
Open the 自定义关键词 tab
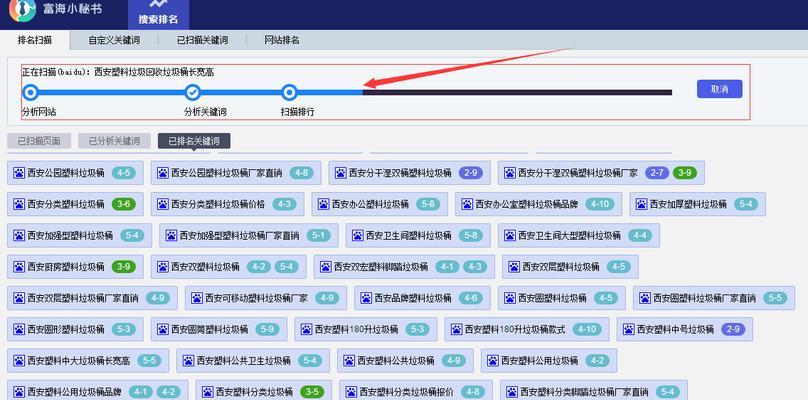click(114, 40)
